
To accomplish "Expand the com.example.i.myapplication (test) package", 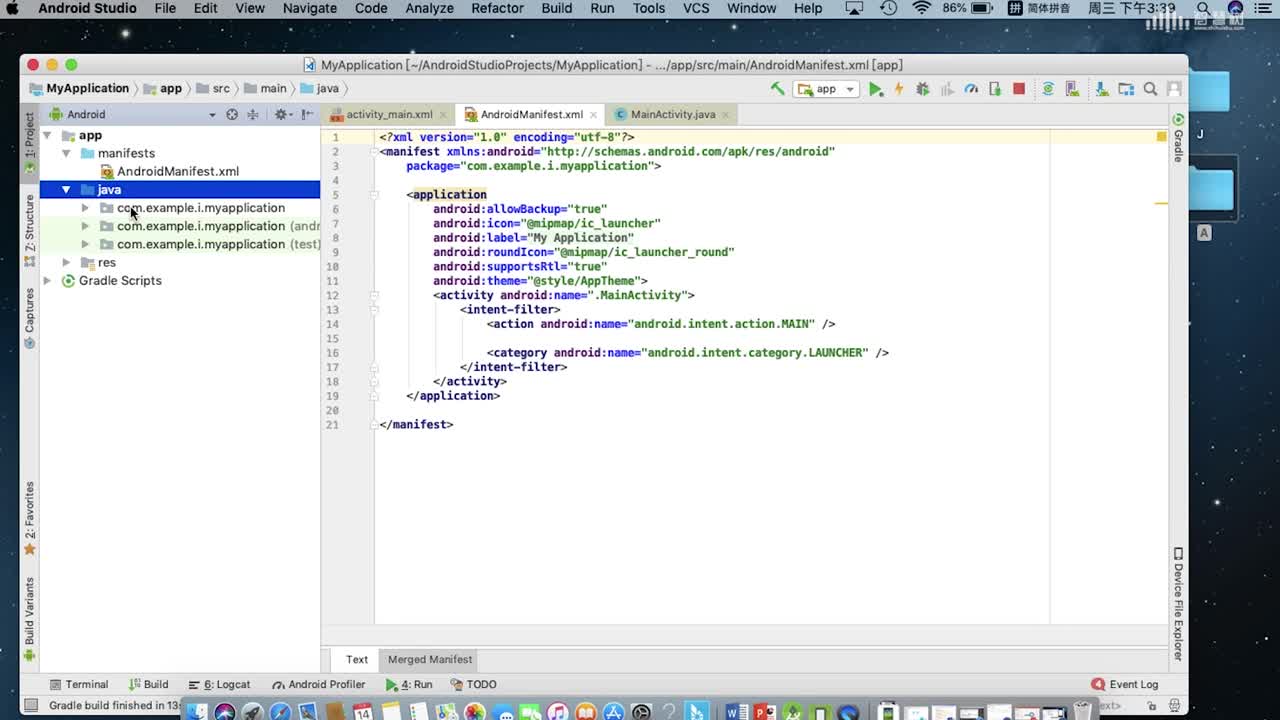I will [85, 244].
